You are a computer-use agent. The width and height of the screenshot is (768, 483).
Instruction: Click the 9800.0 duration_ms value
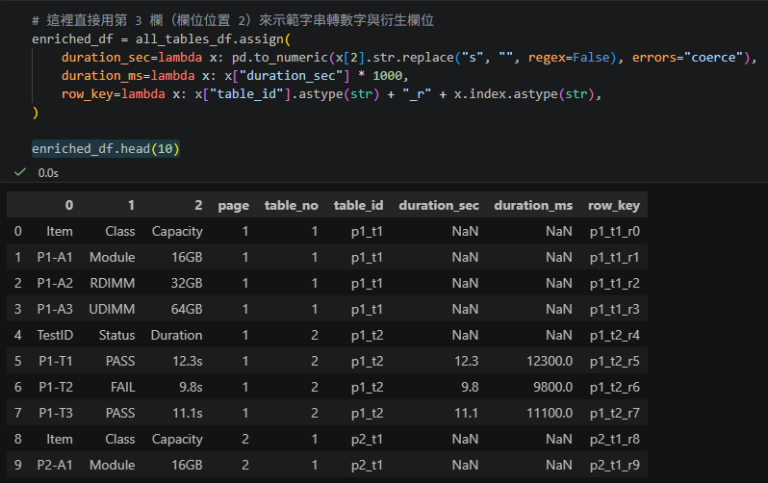coord(553,387)
